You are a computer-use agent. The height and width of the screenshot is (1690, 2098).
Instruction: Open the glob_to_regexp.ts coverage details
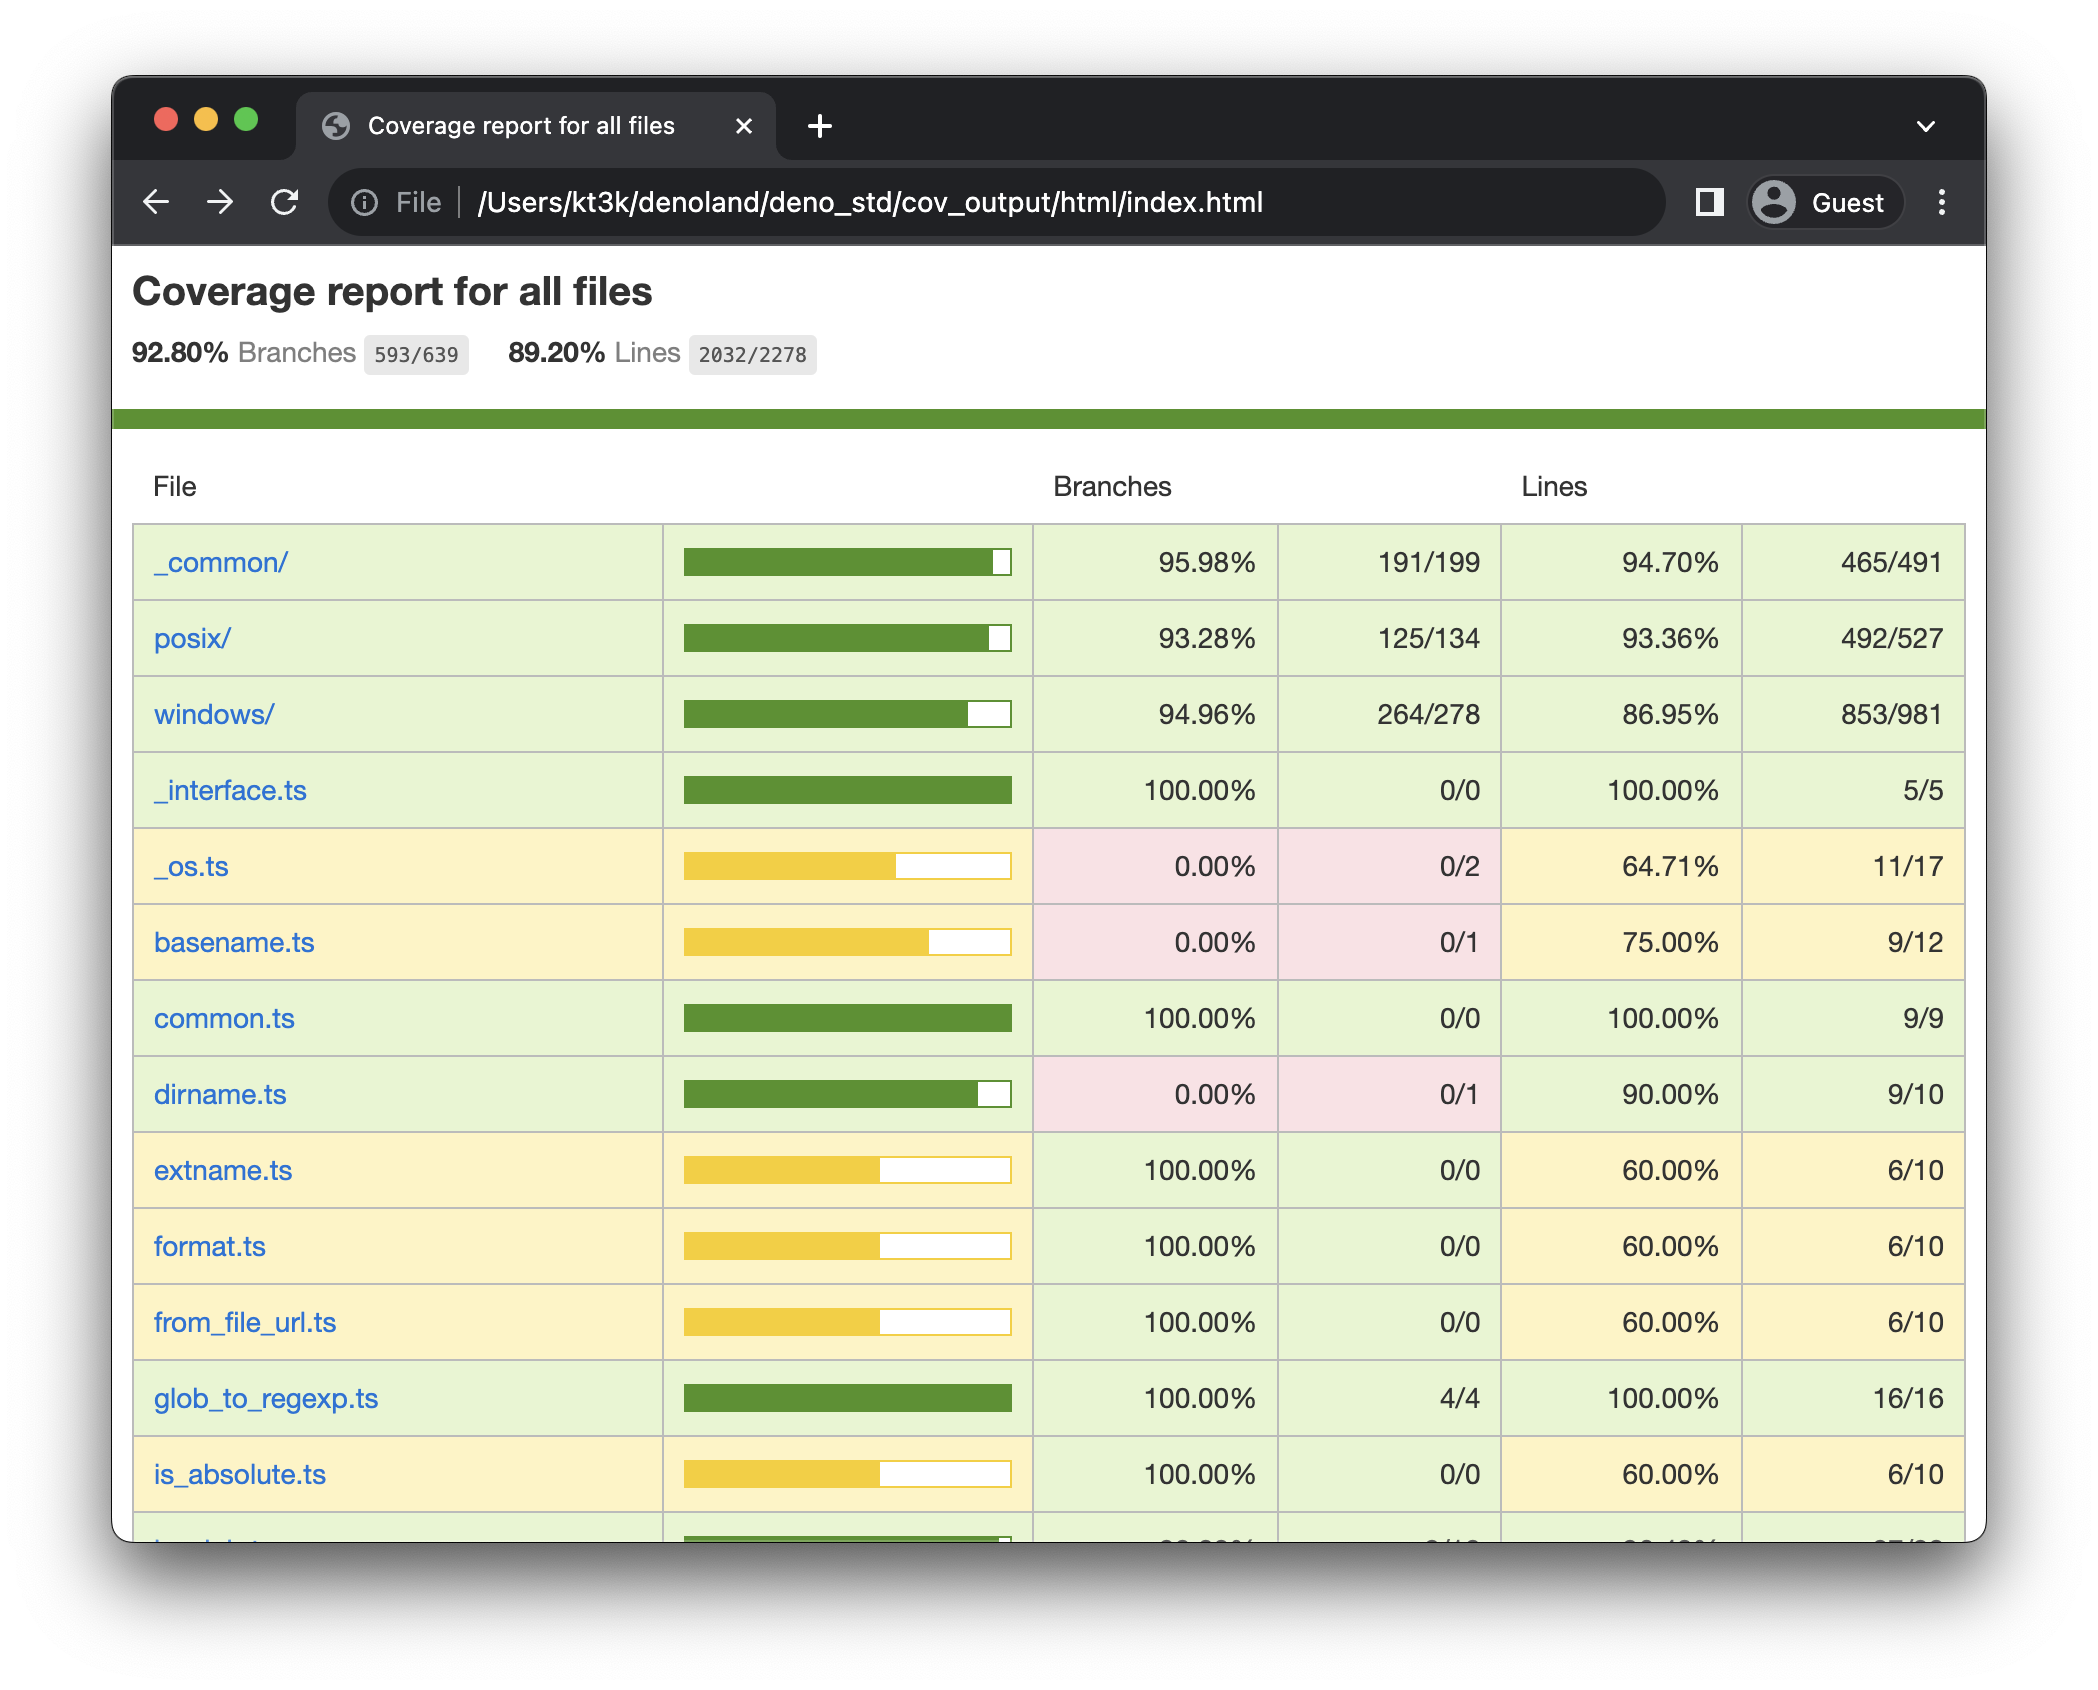(266, 1398)
